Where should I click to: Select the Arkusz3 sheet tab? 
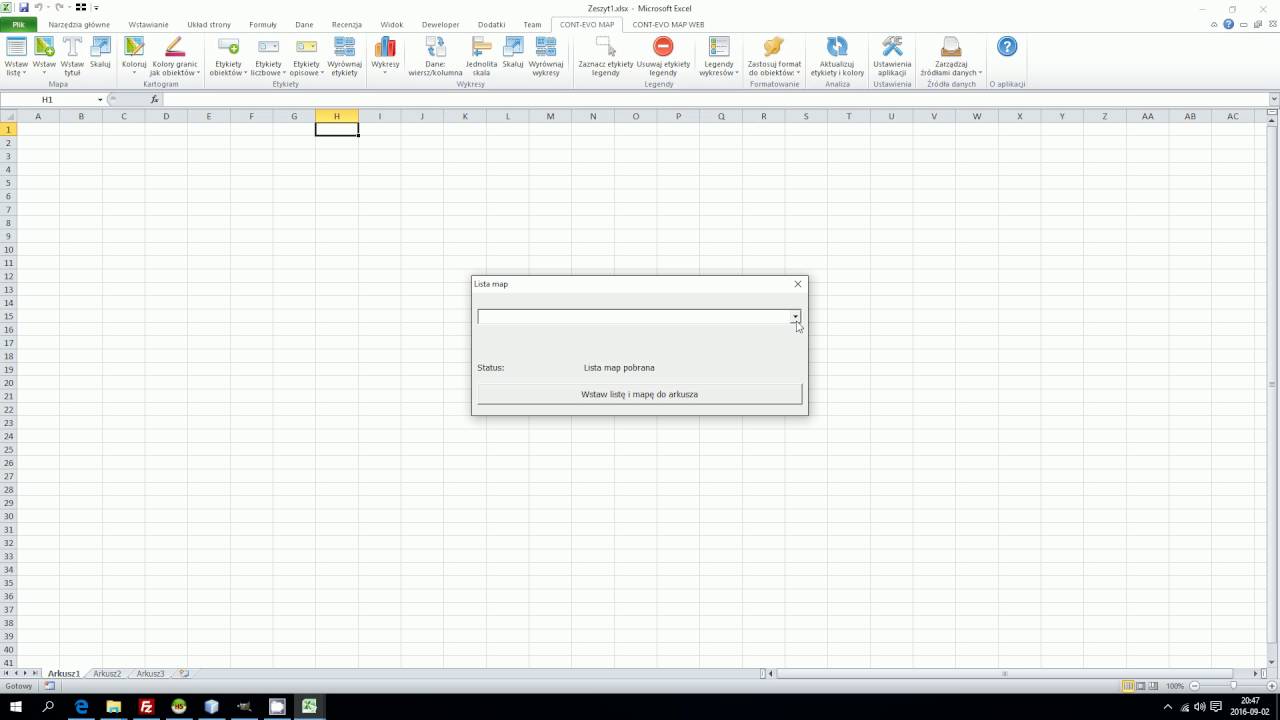coord(150,674)
